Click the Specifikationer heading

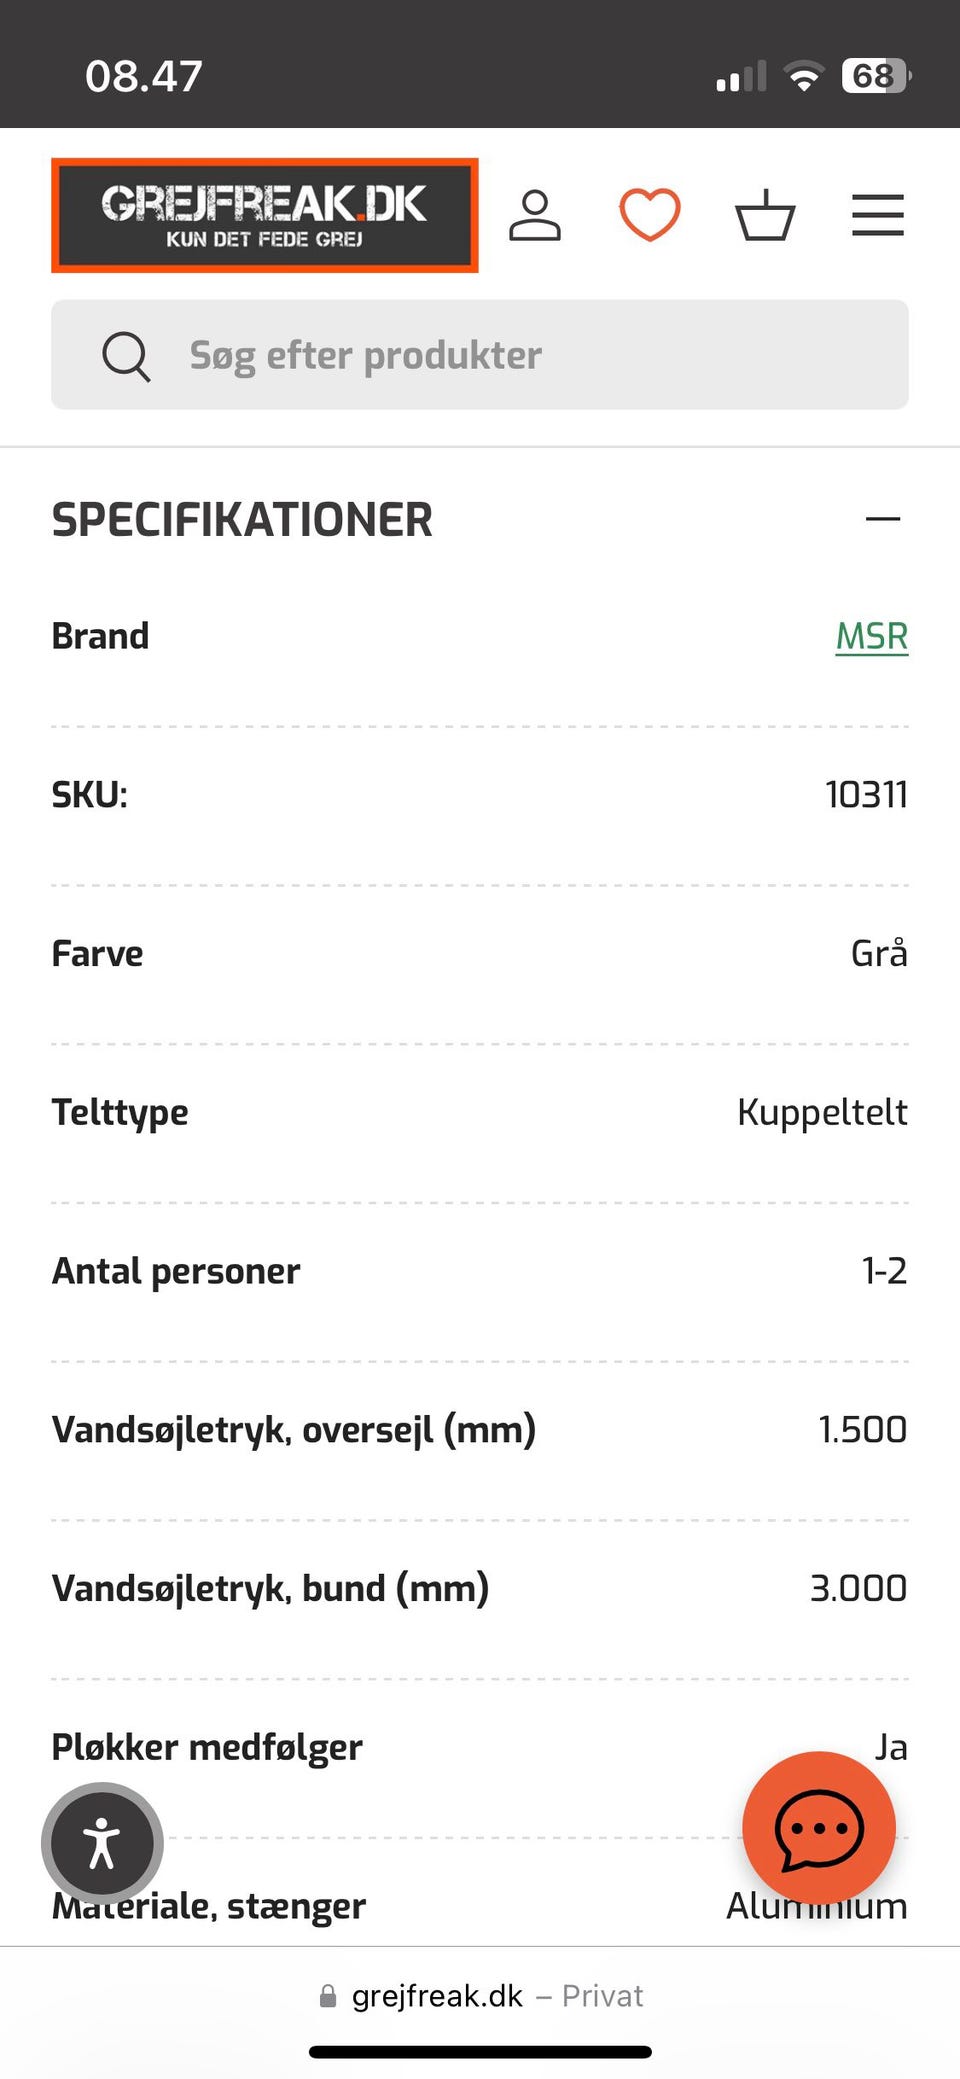[242, 520]
